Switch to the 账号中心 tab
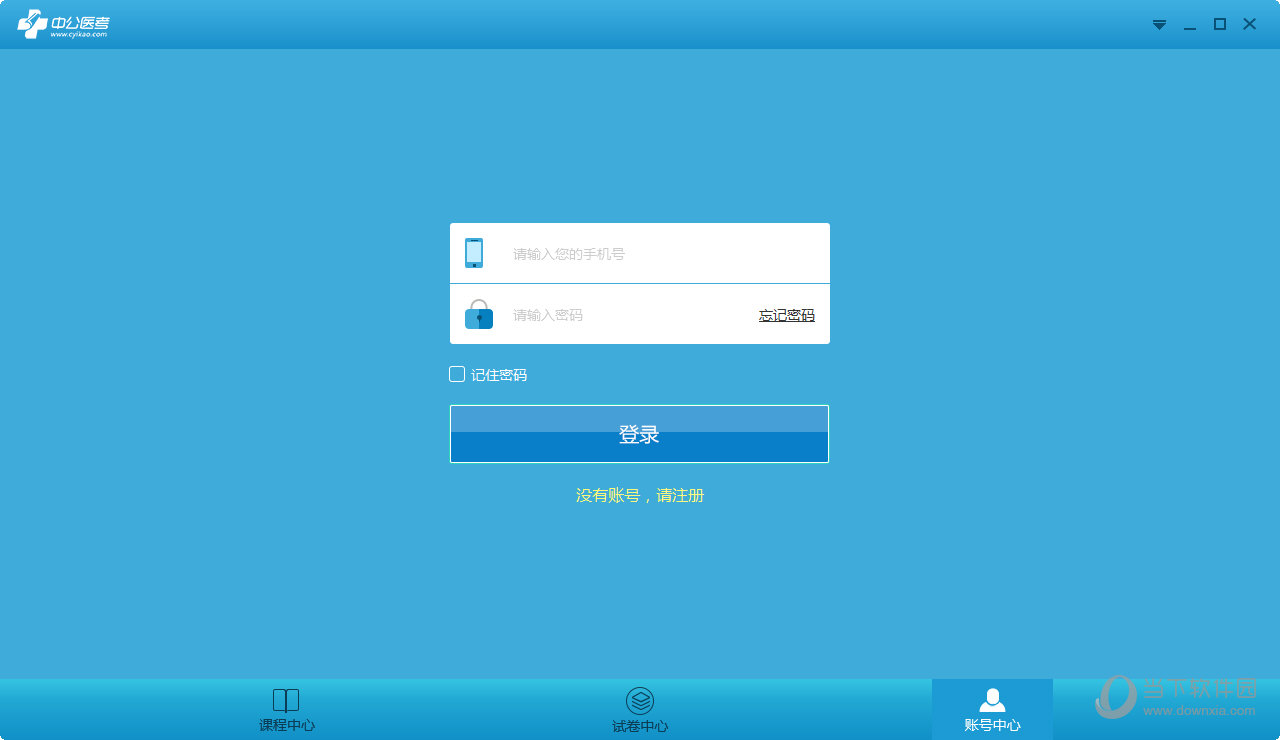 pyautogui.click(x=992, y=710)
